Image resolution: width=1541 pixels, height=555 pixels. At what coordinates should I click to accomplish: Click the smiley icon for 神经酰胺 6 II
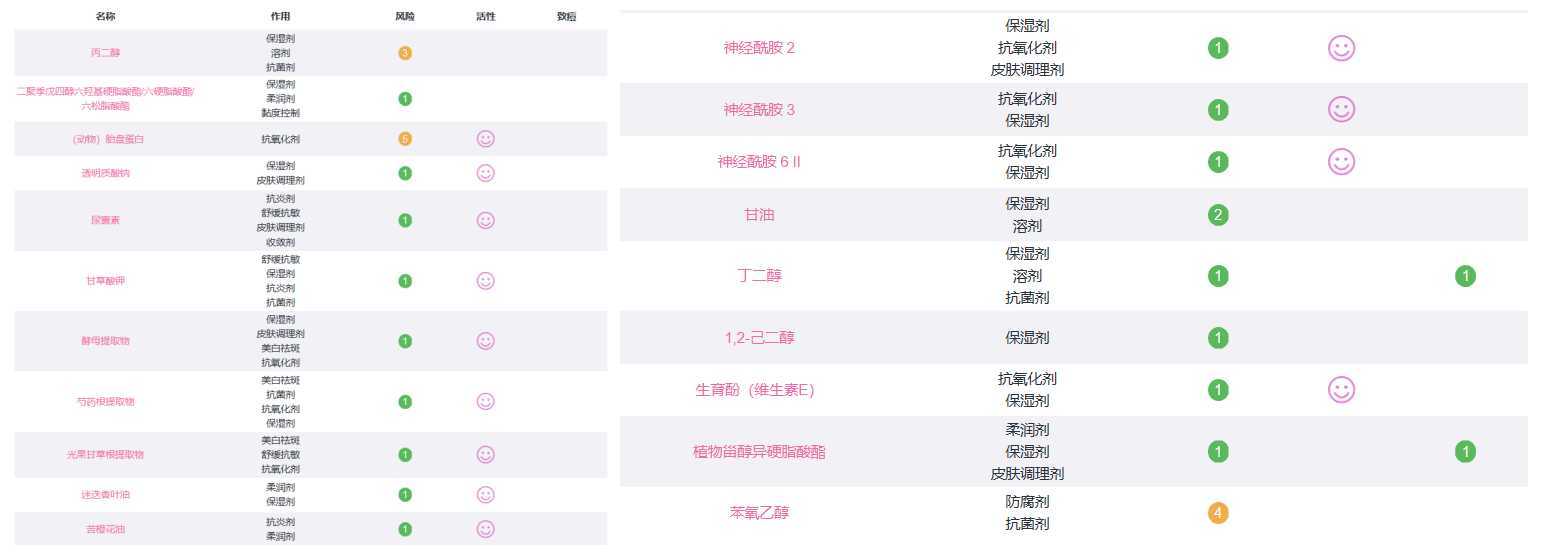pos(1341,162)
